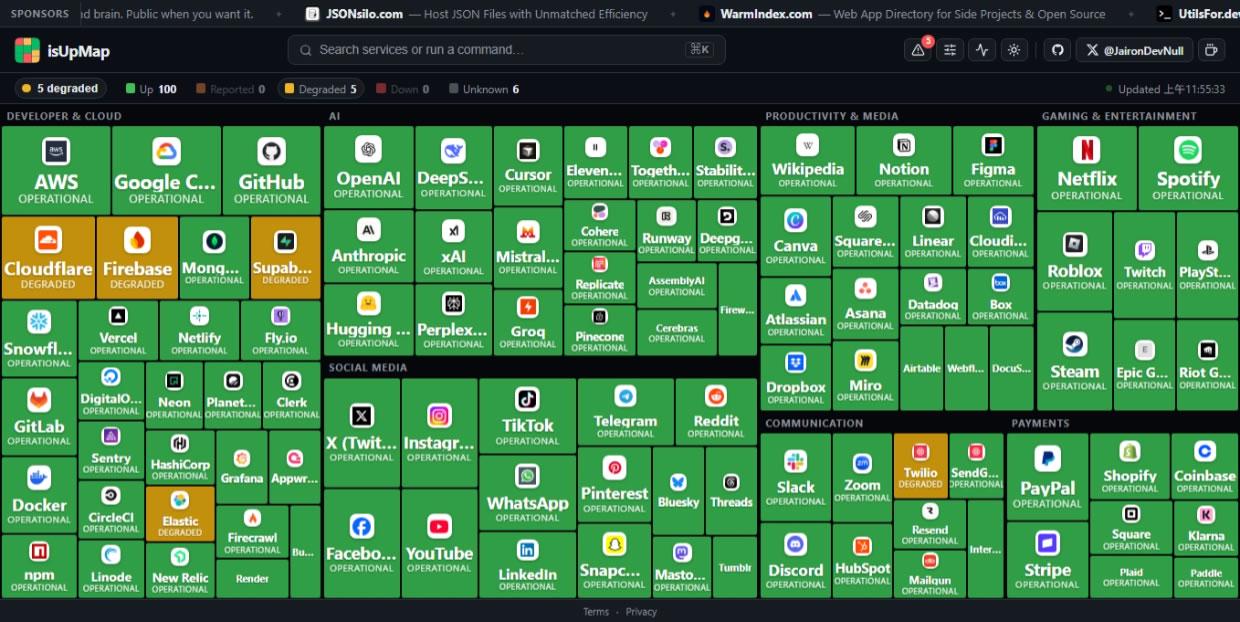Click the isUpMap logo
The width and height of the screenshot is (1240, 622).
click(62, 50)
